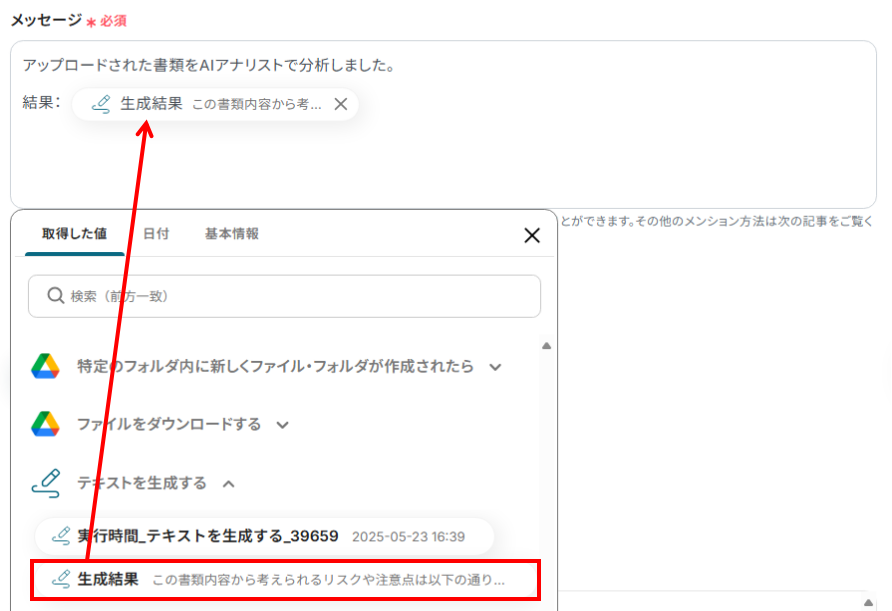Viewport: 892px width, 611px height.
Task: Switch to the 日付 tab
Action: point(156,234)
